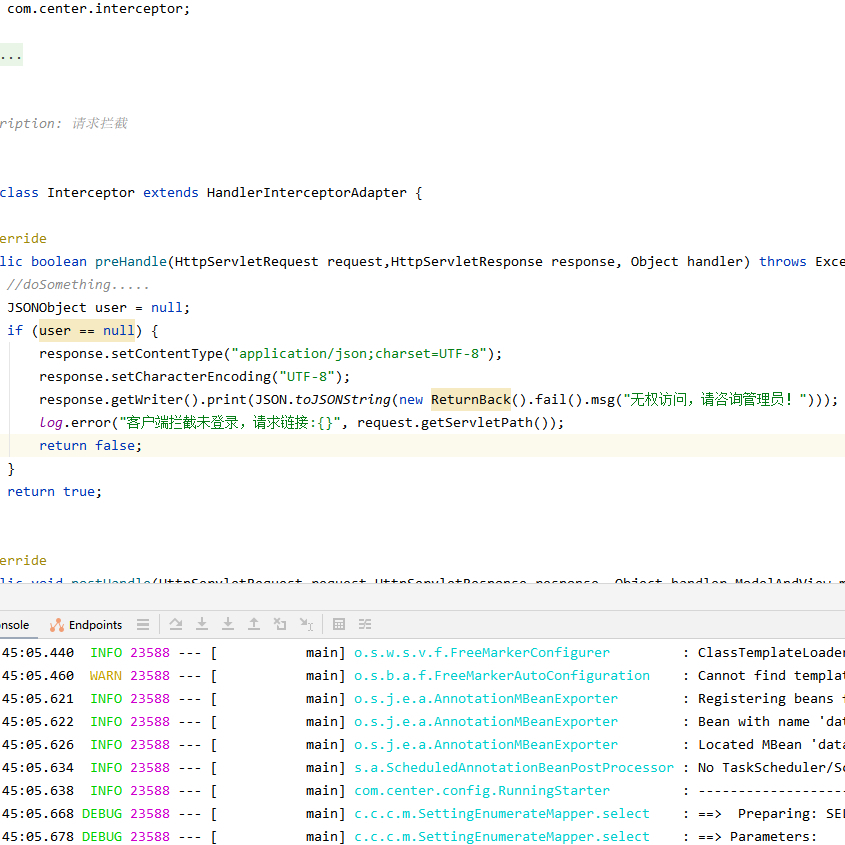
Task: Click the 'No TaskScheduler' log message
Action: [771, 767]
